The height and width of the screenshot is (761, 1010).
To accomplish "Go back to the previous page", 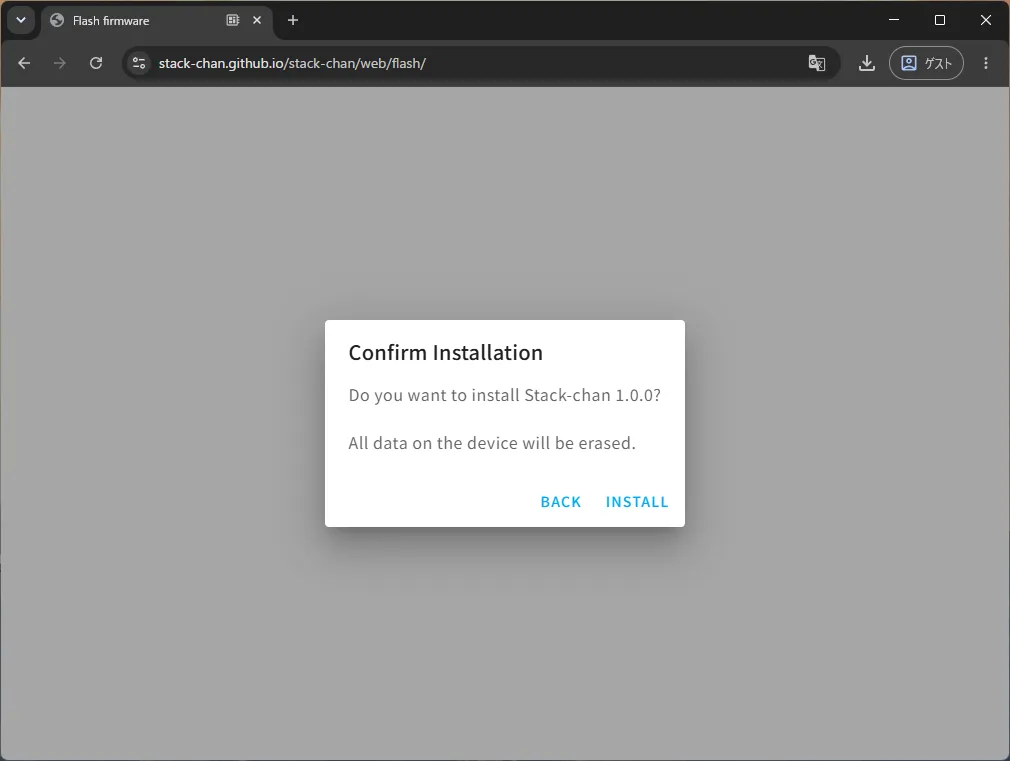I will 24,63.
